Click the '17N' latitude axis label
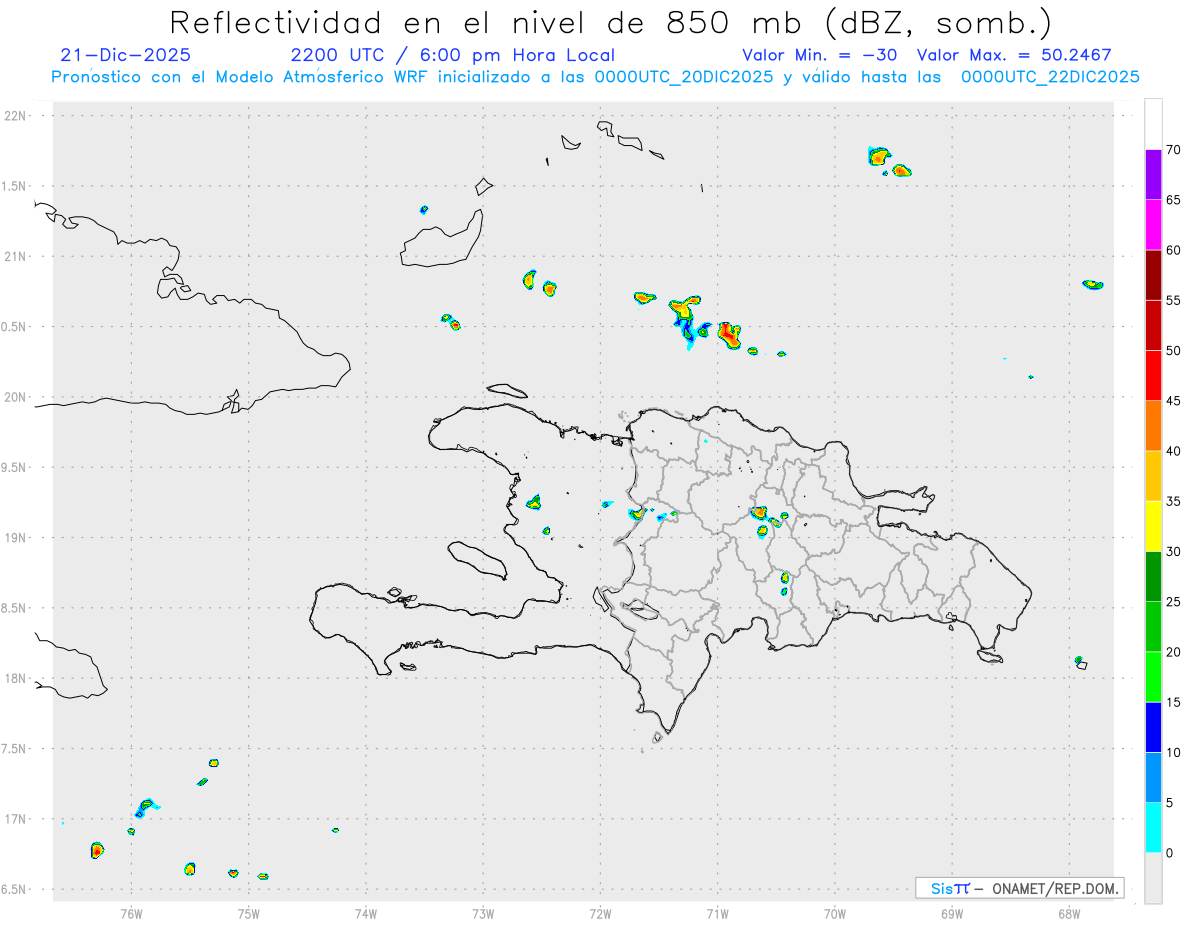Image resolution: width=1200 pixels, height=927 pixels. [17, 819]
